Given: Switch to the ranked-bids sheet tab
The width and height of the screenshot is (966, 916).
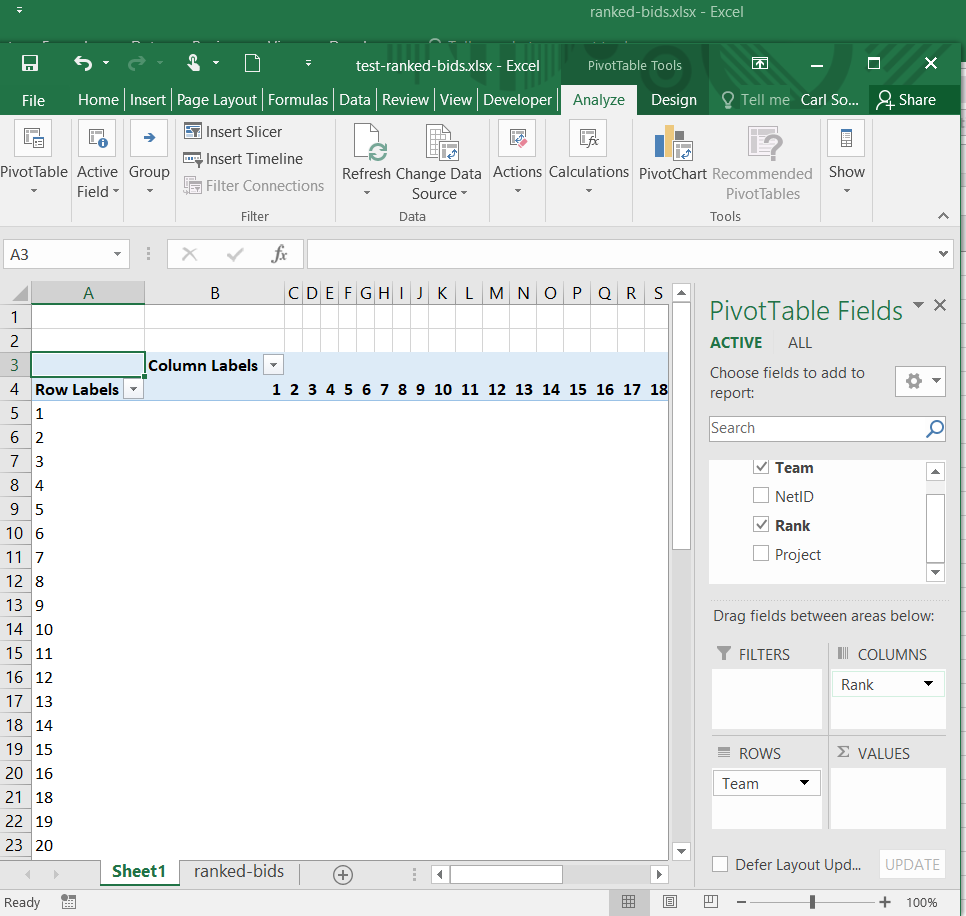Looking at the screenshot, I should (238, 872).
